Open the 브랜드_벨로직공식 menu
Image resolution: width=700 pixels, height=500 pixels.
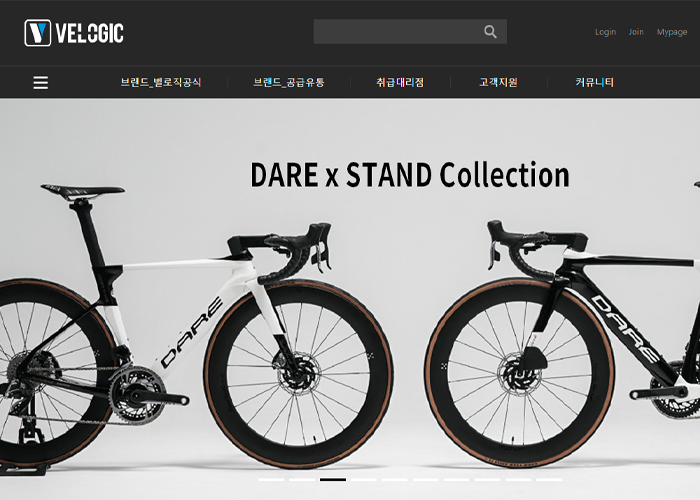161,82
